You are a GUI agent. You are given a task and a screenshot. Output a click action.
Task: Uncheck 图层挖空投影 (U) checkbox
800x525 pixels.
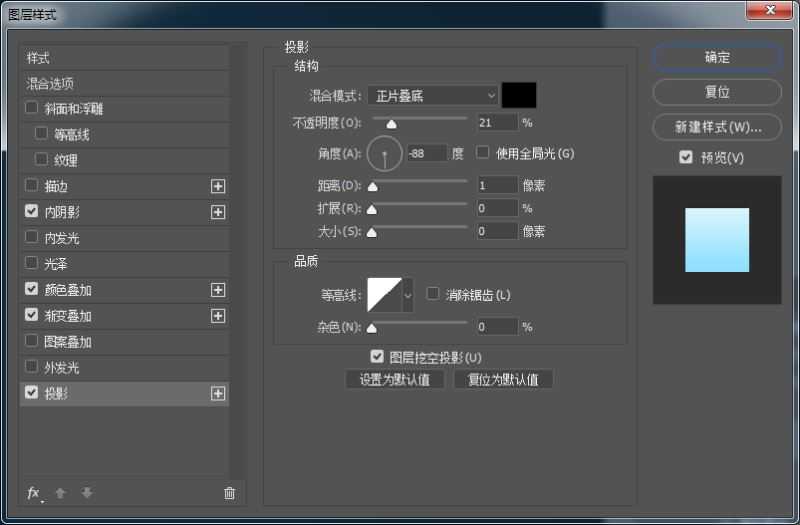pos(377,356)
